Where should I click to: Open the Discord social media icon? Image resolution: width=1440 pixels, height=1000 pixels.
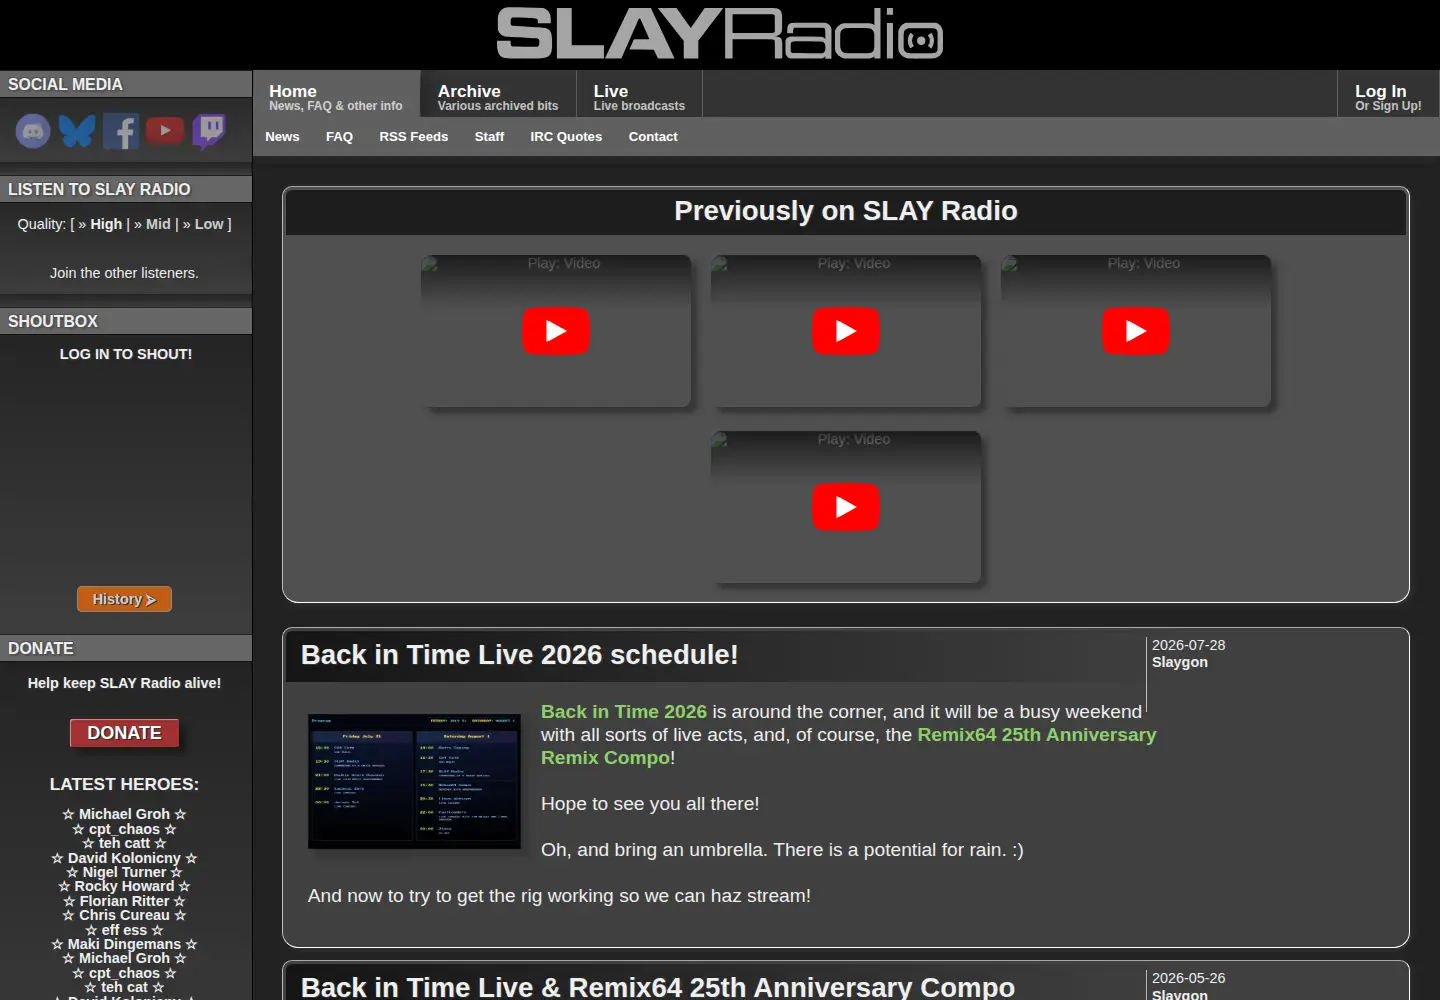33,131
